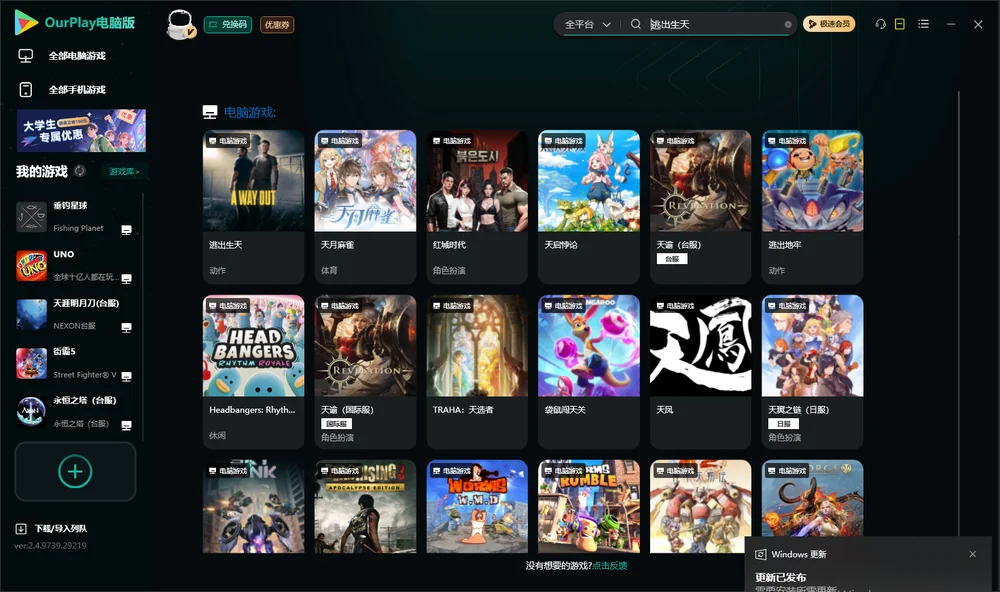1000x592 pixels.
Task: Open the 天翼之链 (日服) card
Action: coord(812,371)
